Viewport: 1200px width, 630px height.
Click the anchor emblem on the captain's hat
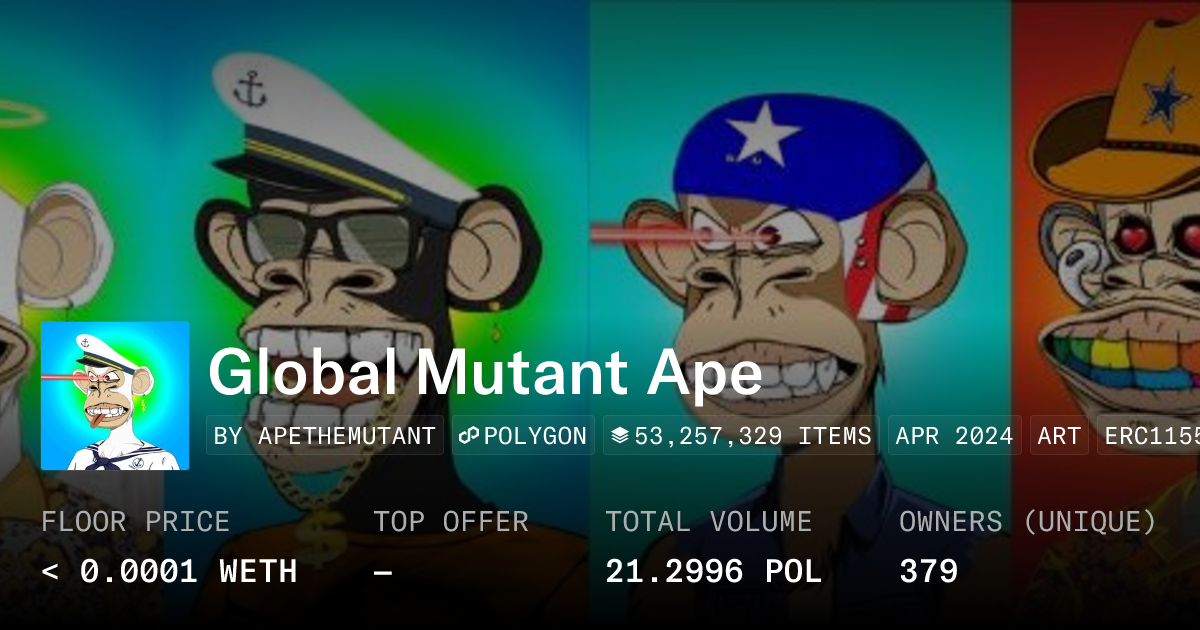click(x=249, y=90)
